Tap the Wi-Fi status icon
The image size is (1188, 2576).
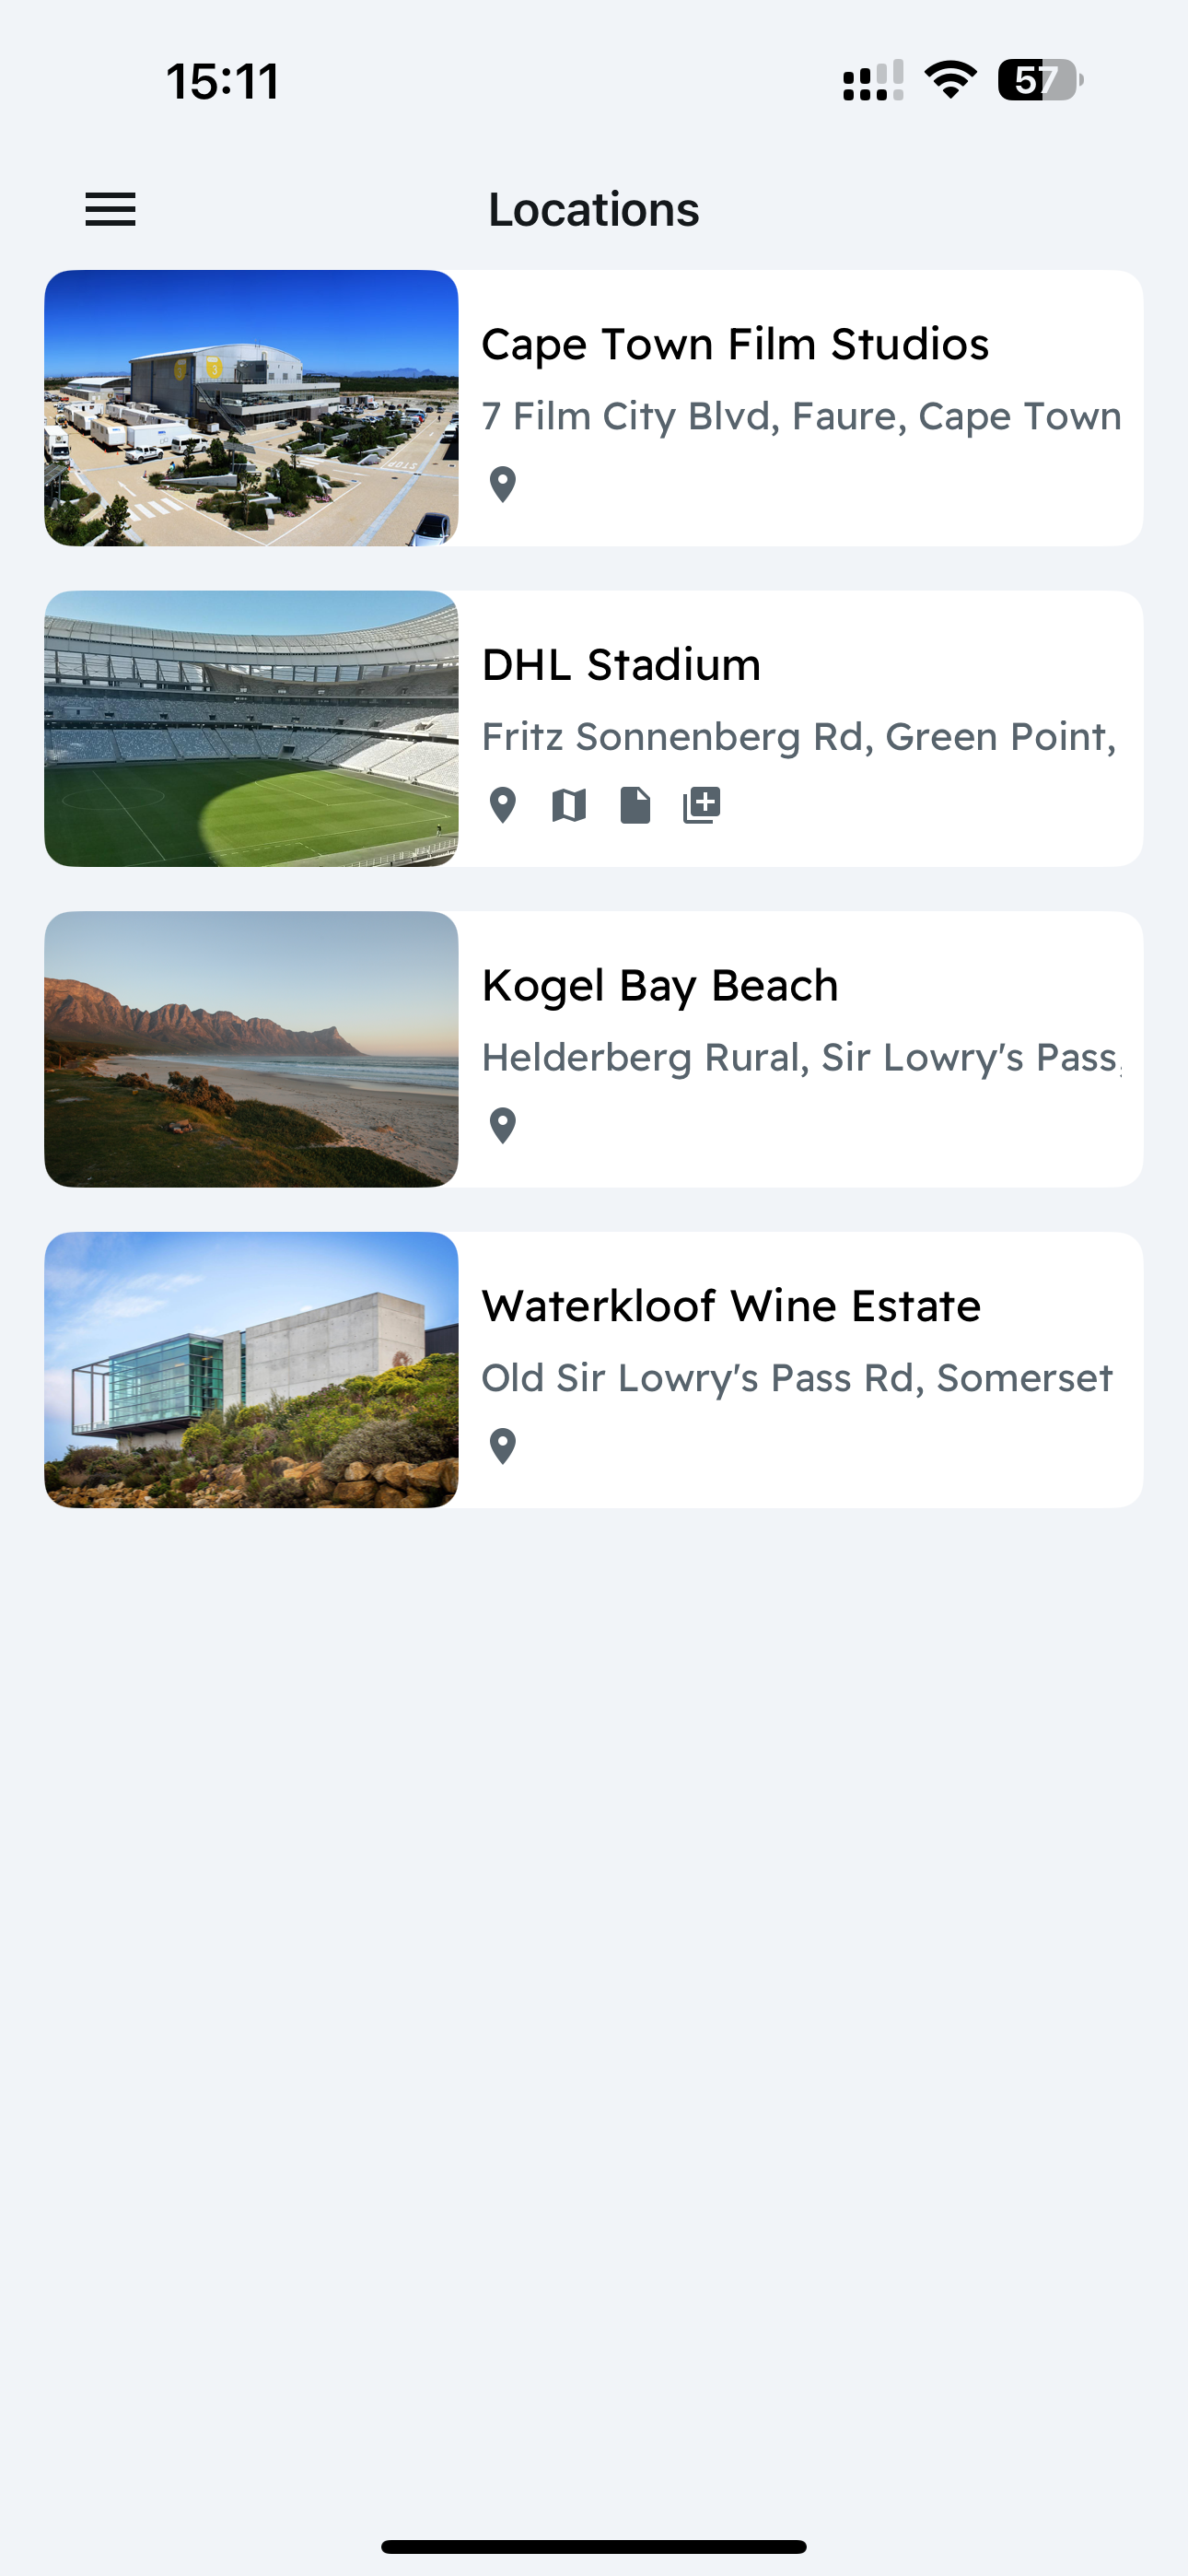tap(950, 80)
